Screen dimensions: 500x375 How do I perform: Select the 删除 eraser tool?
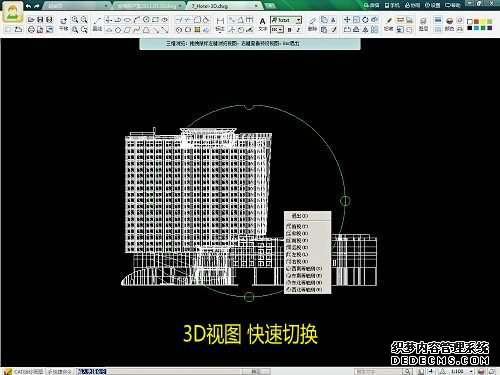pyautogui.click(x=312, y=24)
